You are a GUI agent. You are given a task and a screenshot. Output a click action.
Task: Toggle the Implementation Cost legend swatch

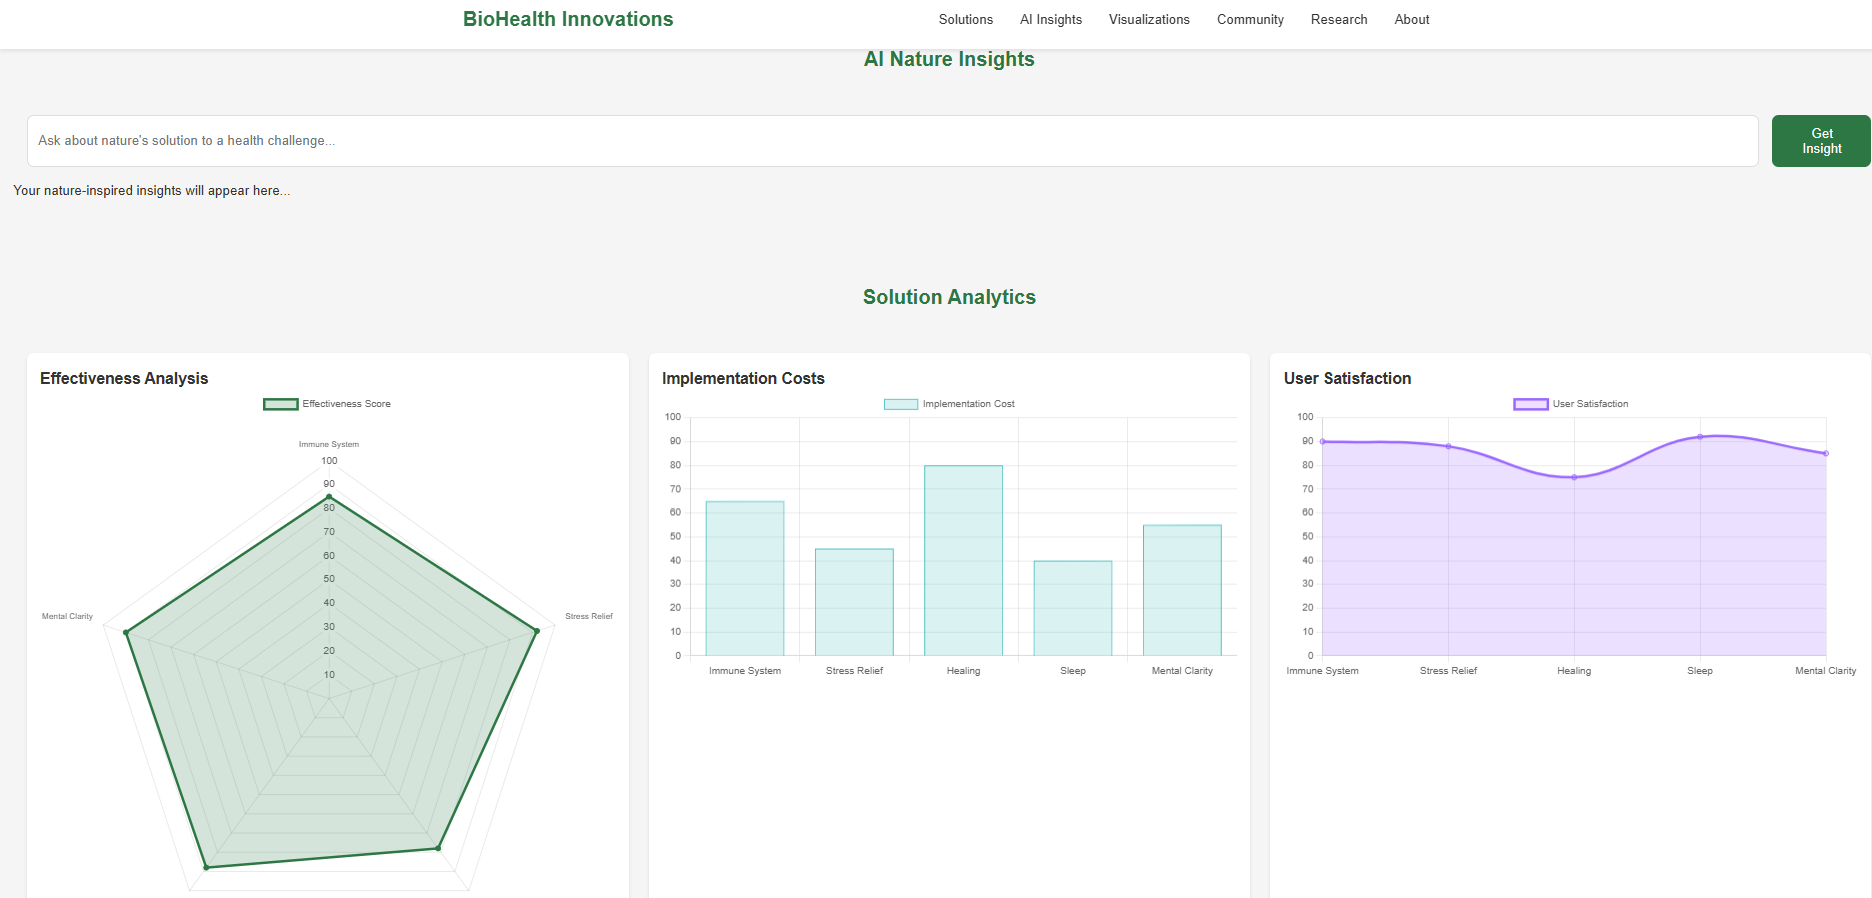901,404
